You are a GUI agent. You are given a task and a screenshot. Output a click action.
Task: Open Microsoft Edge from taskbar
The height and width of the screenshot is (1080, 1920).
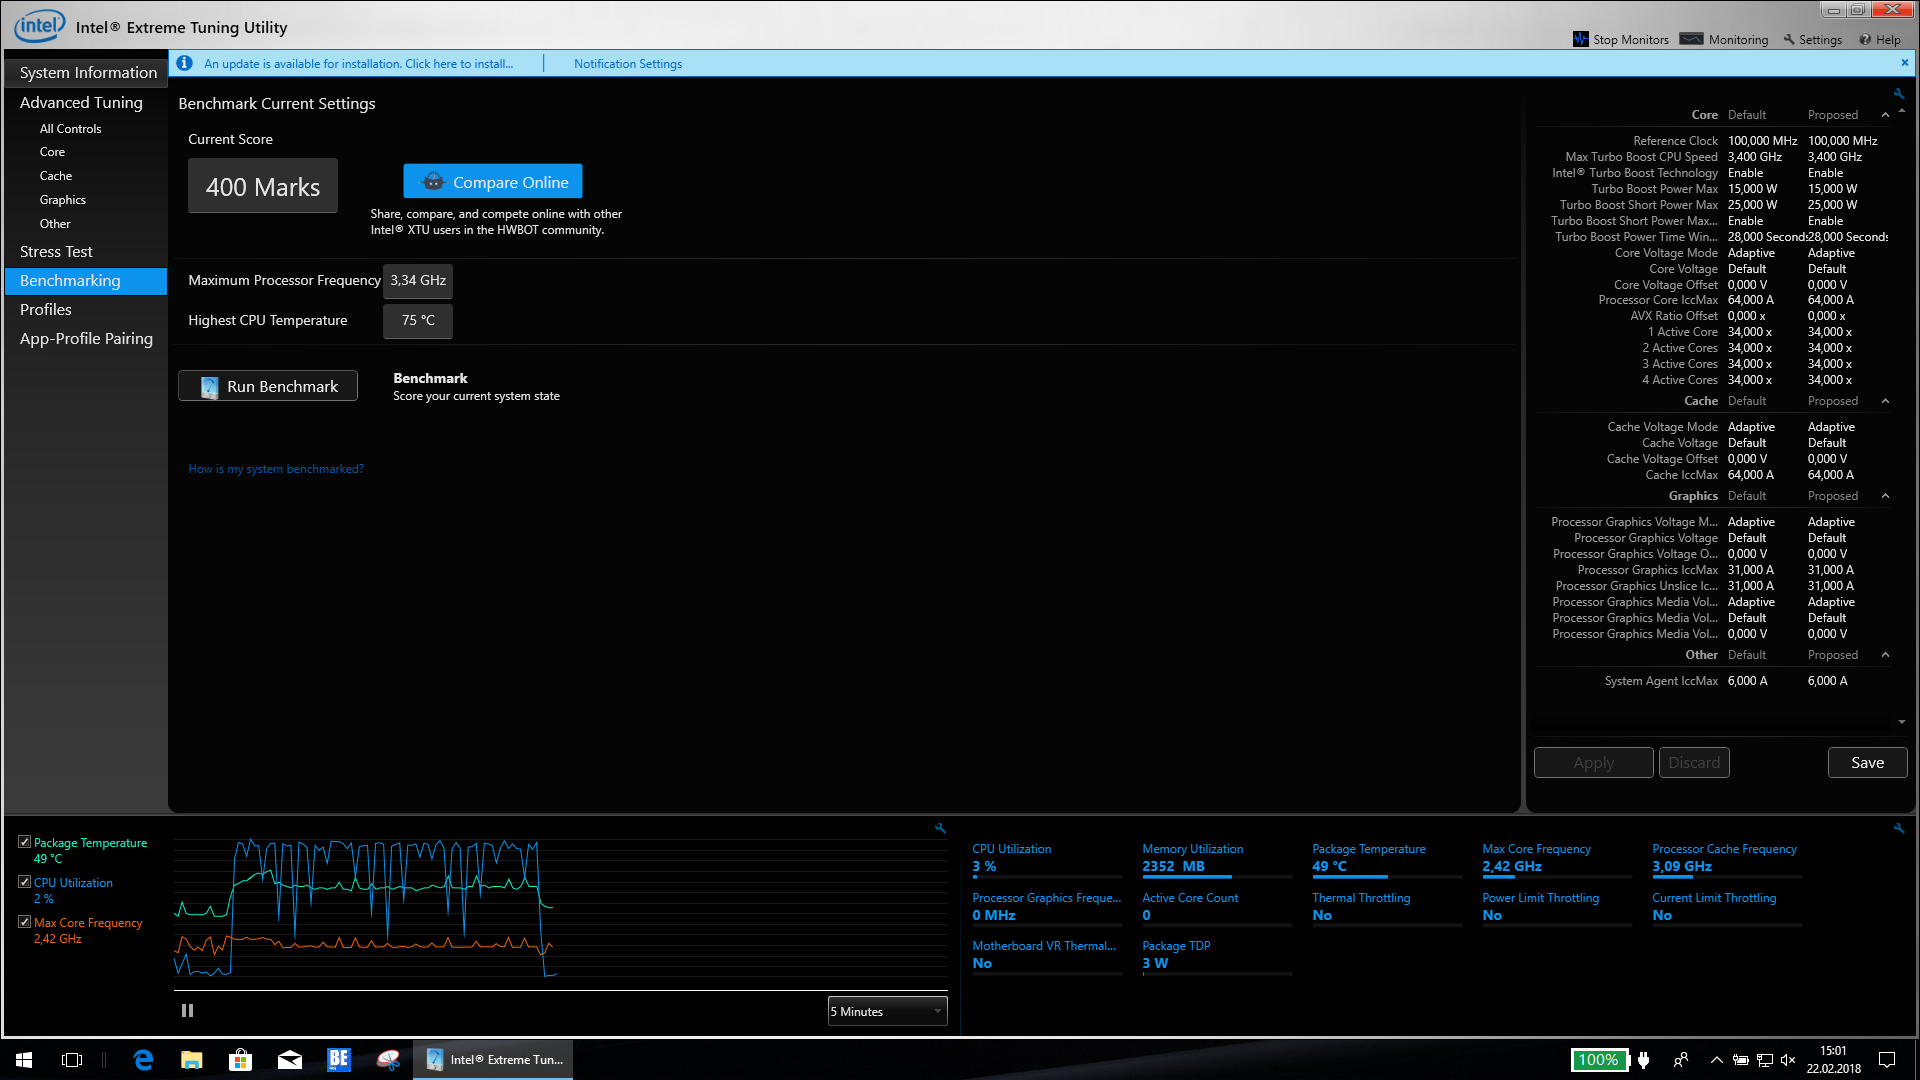(x=143, y=1060)
